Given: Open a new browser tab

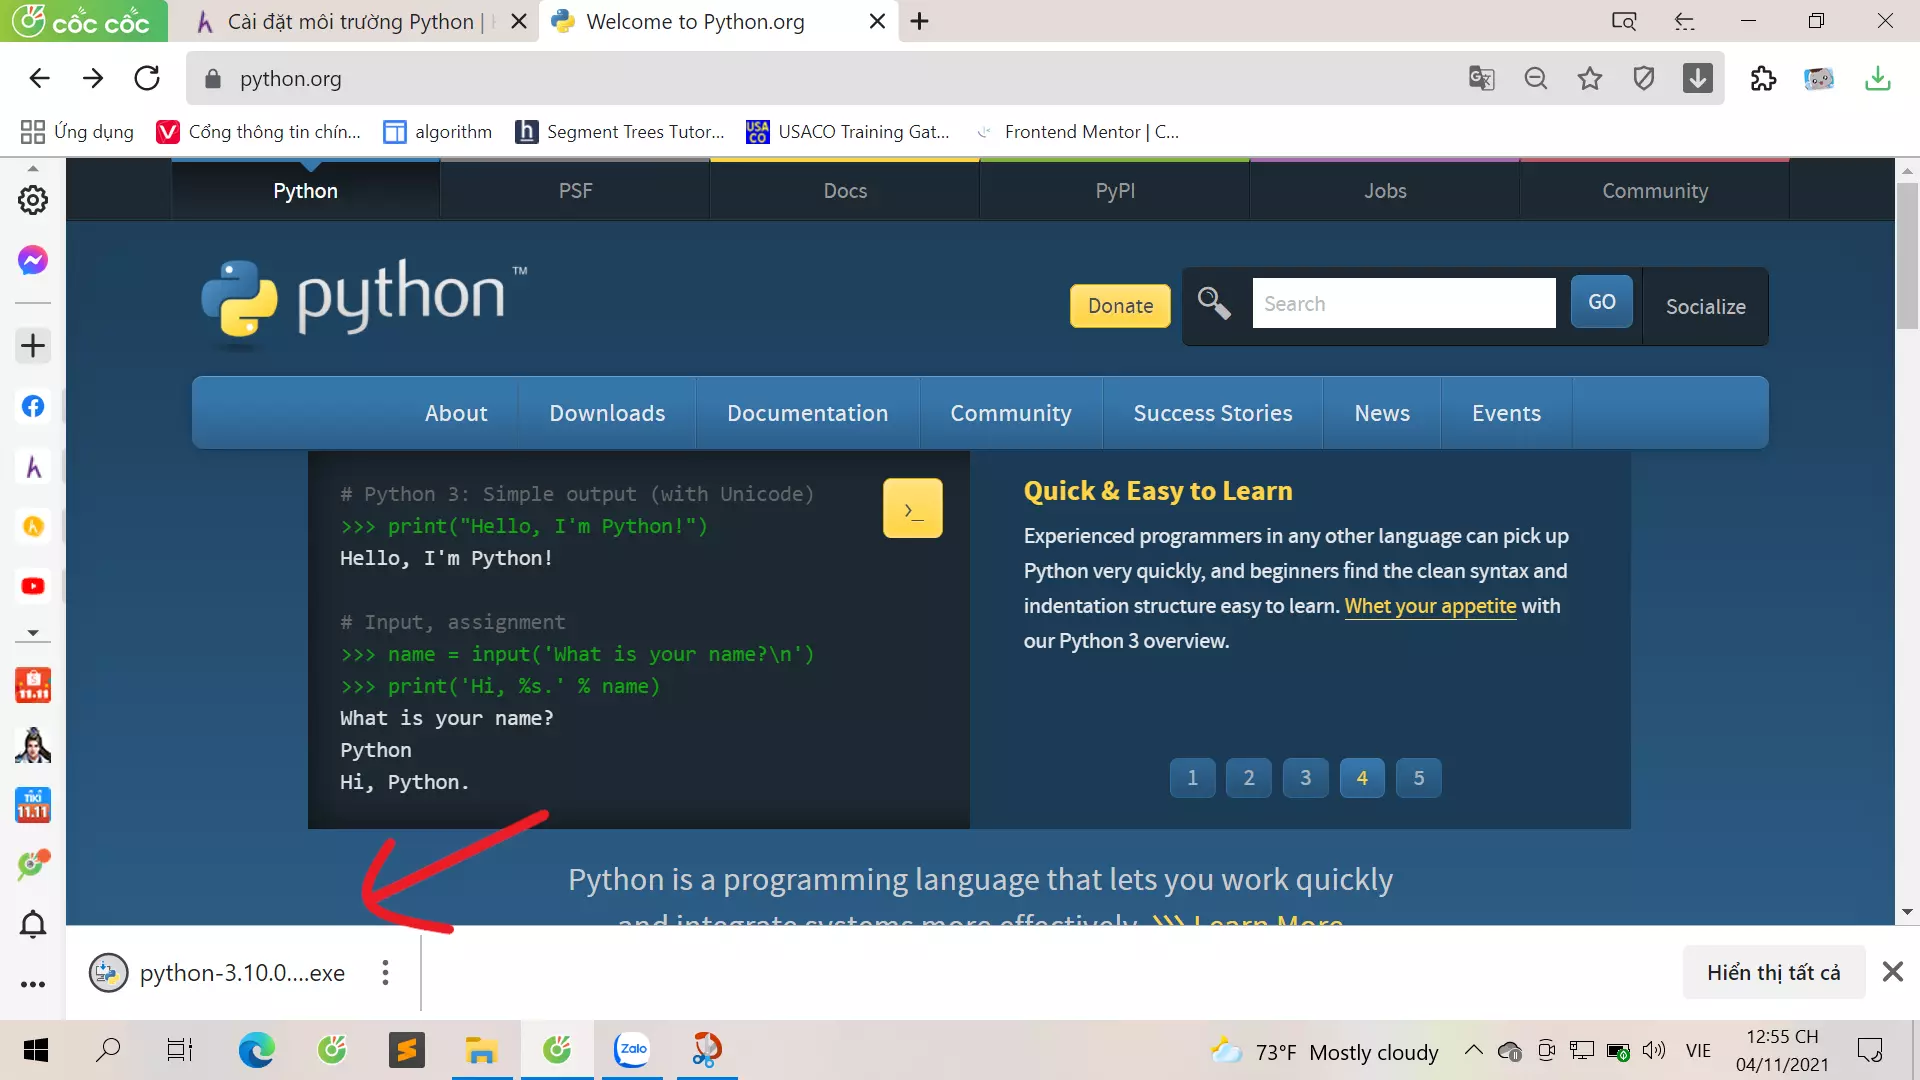Looking at the screenshot, I should point(920,21).
